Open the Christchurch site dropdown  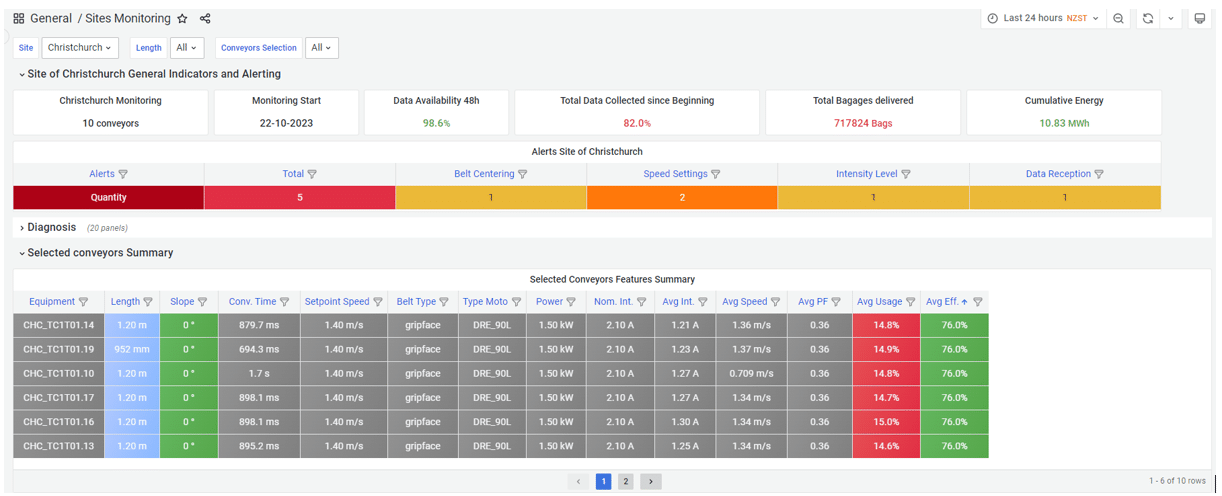coord(80,48)
